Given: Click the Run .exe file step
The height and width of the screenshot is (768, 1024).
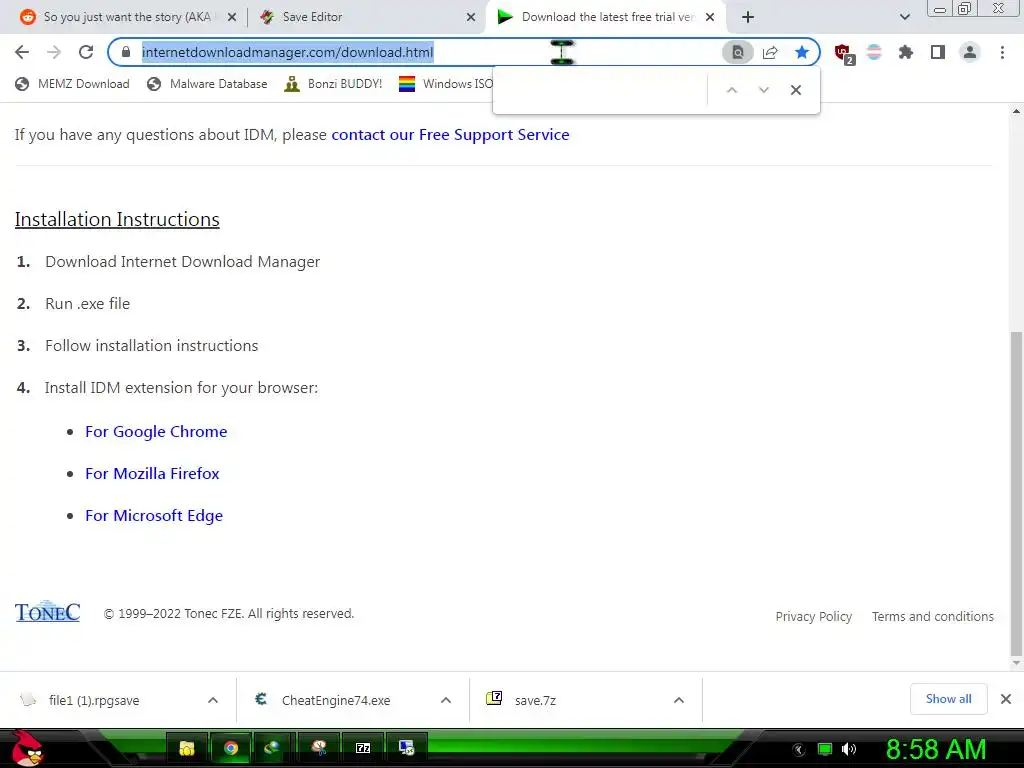Looking at the screenshot, I should (88, 304).
